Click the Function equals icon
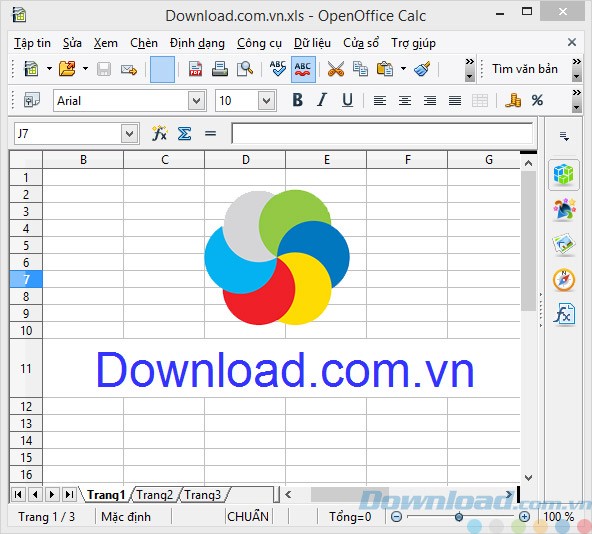592x534 pixels. click(210, 133)
